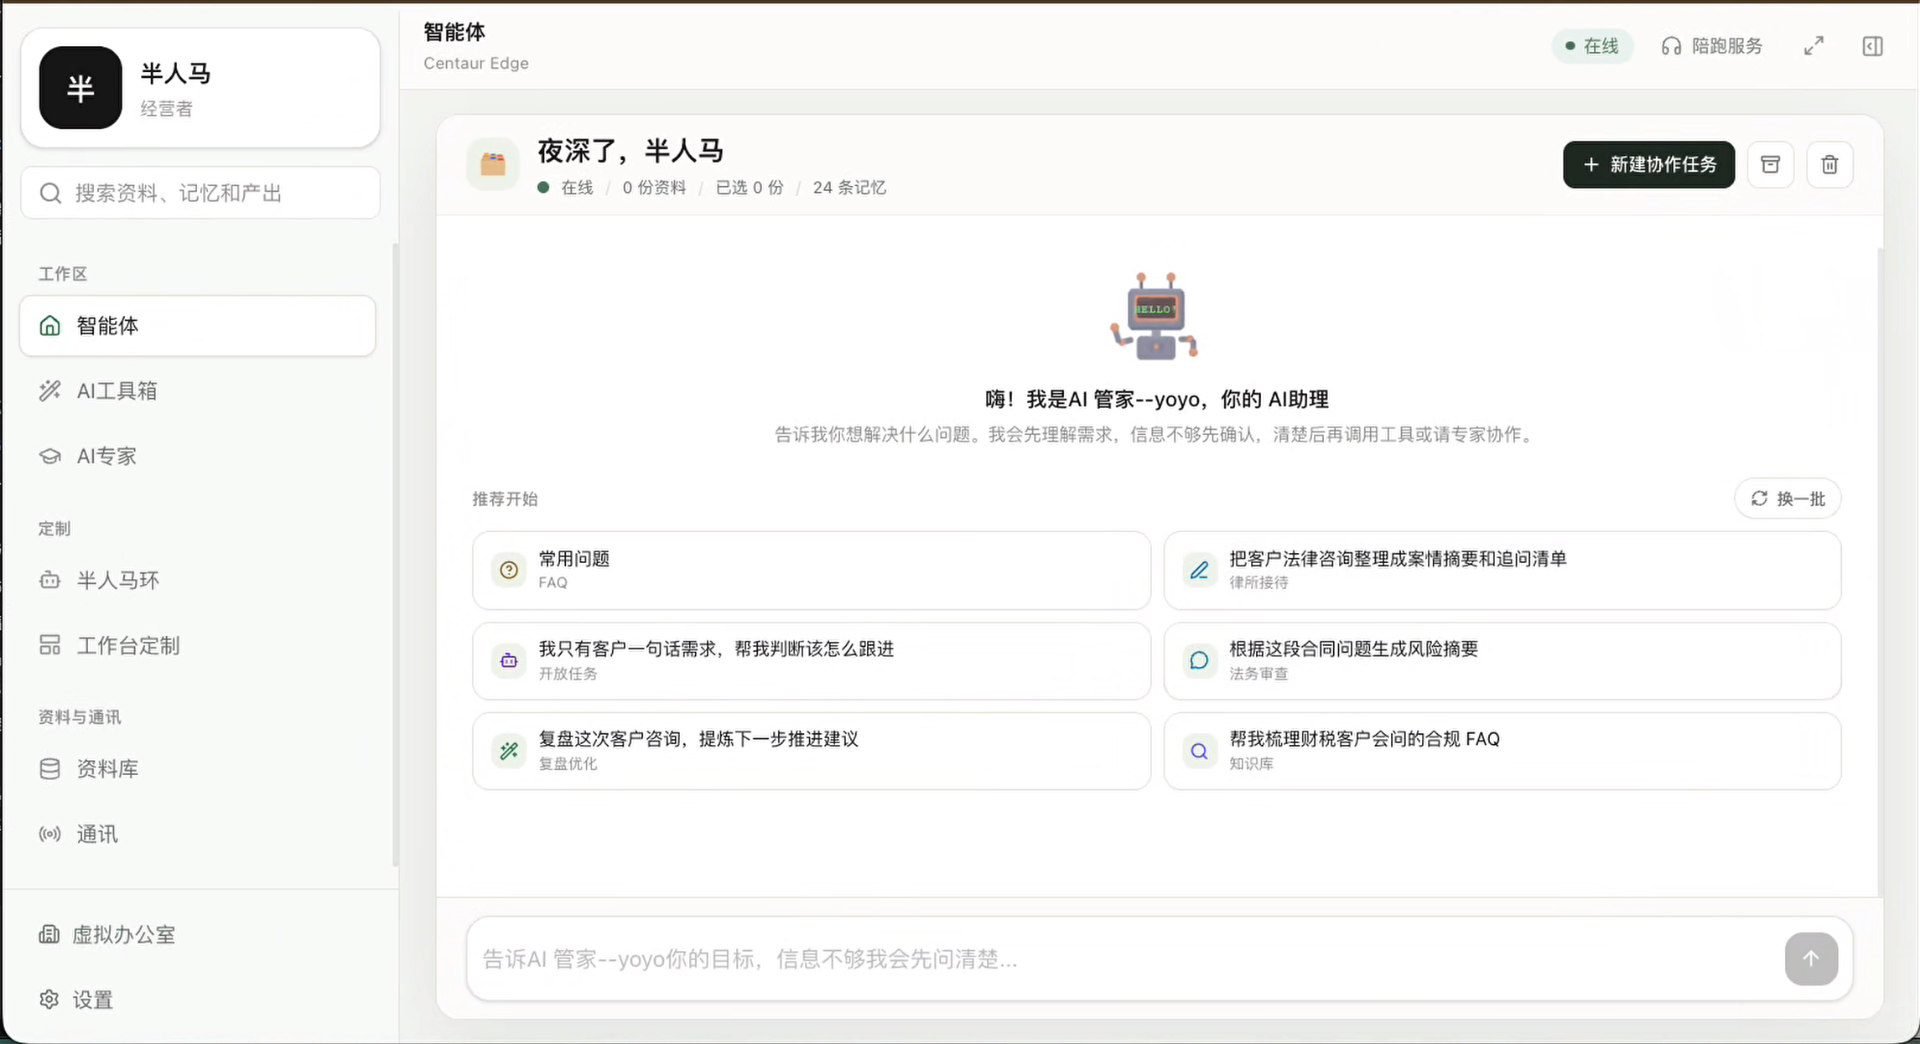Open the 智能体 workspace item
The height and width of the screenshot is (1044, 1920).
pyautogui.click(x=198, y=325)
